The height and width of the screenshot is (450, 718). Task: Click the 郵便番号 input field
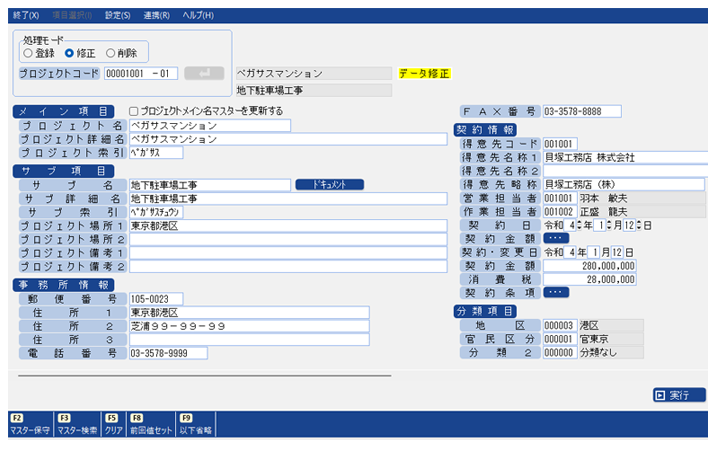click(x=157, y=298)
